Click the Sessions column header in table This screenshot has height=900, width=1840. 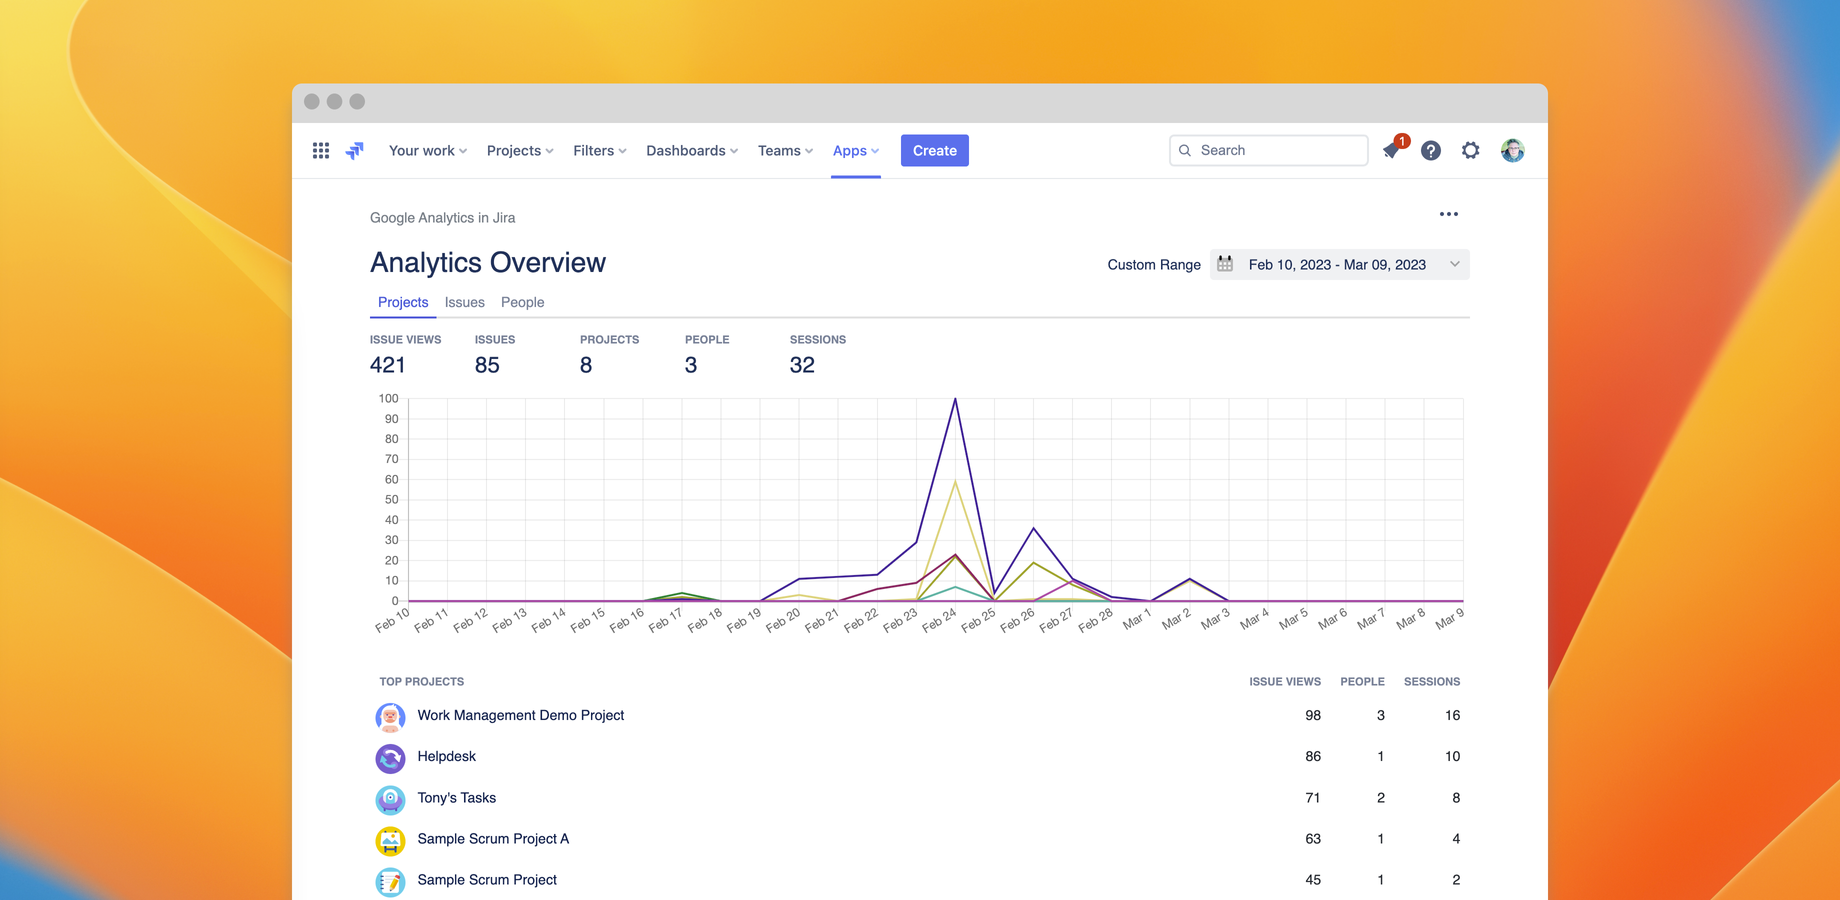(x=1432, y=682)
